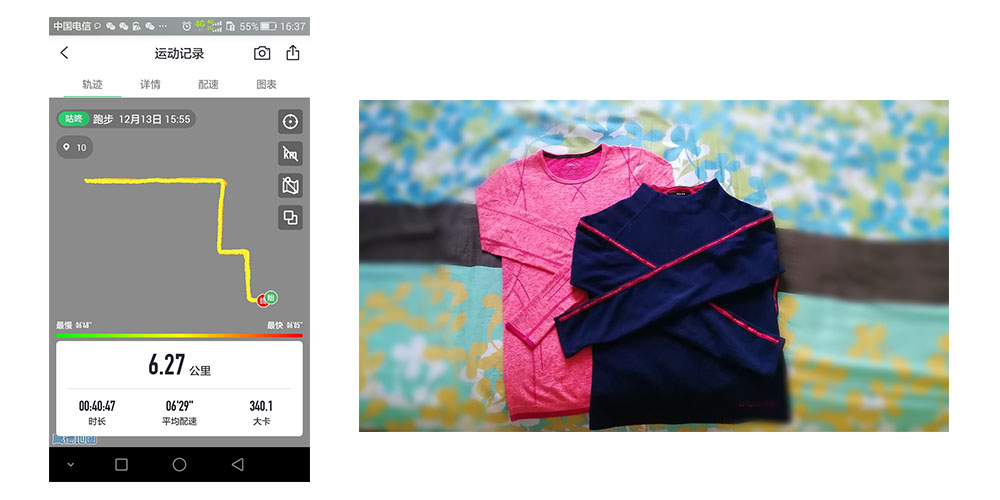Image resolution: width=1000 pixels, height=500 pixels.
Task: Tap the 中国电信 carrier label
Action: point(72,26)
